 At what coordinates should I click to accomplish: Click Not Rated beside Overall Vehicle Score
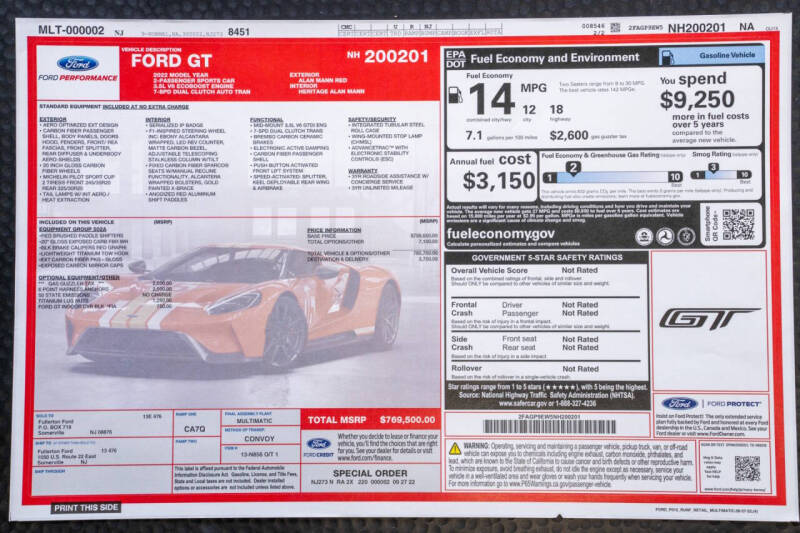click(579, 270)
